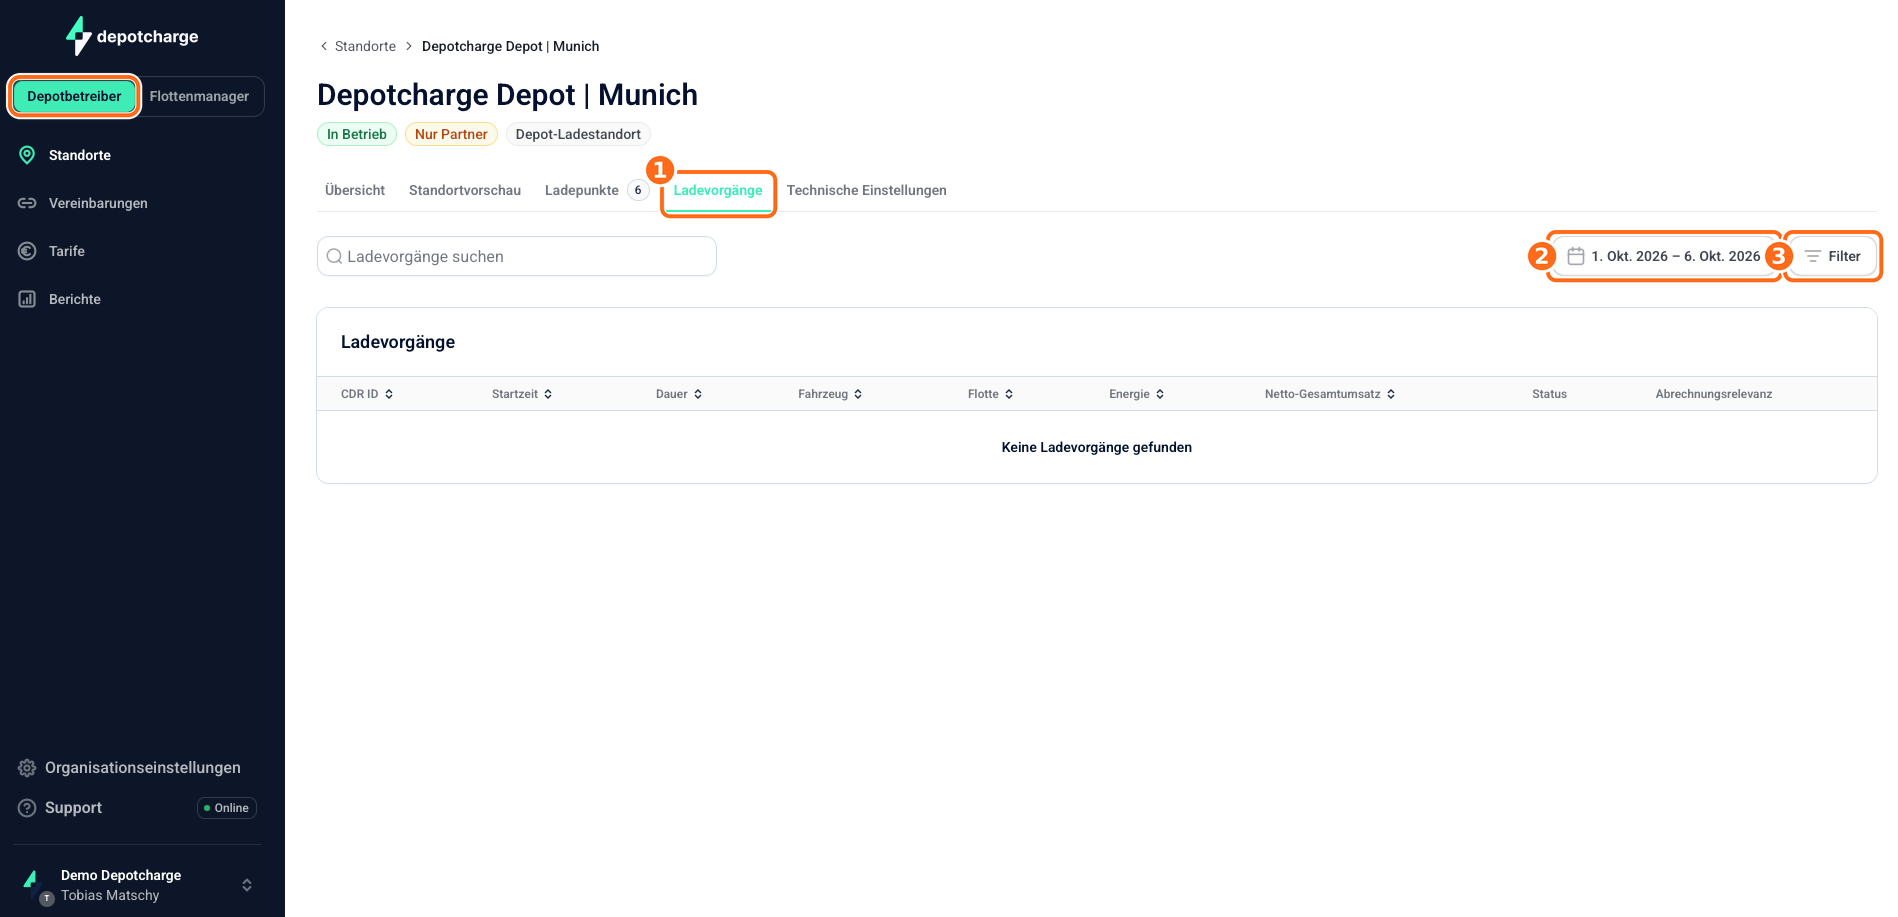
Task: Sort table by Dauer
Action: click(679, 394)
